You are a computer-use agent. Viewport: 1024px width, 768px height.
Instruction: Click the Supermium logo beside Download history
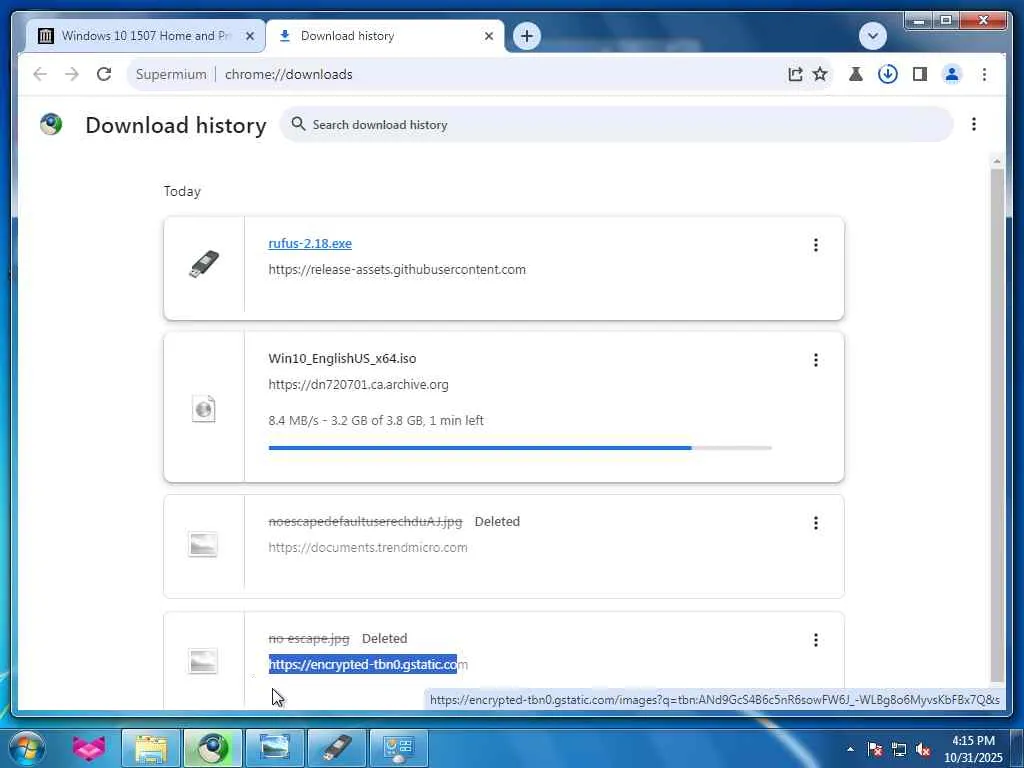coord(51,124)
